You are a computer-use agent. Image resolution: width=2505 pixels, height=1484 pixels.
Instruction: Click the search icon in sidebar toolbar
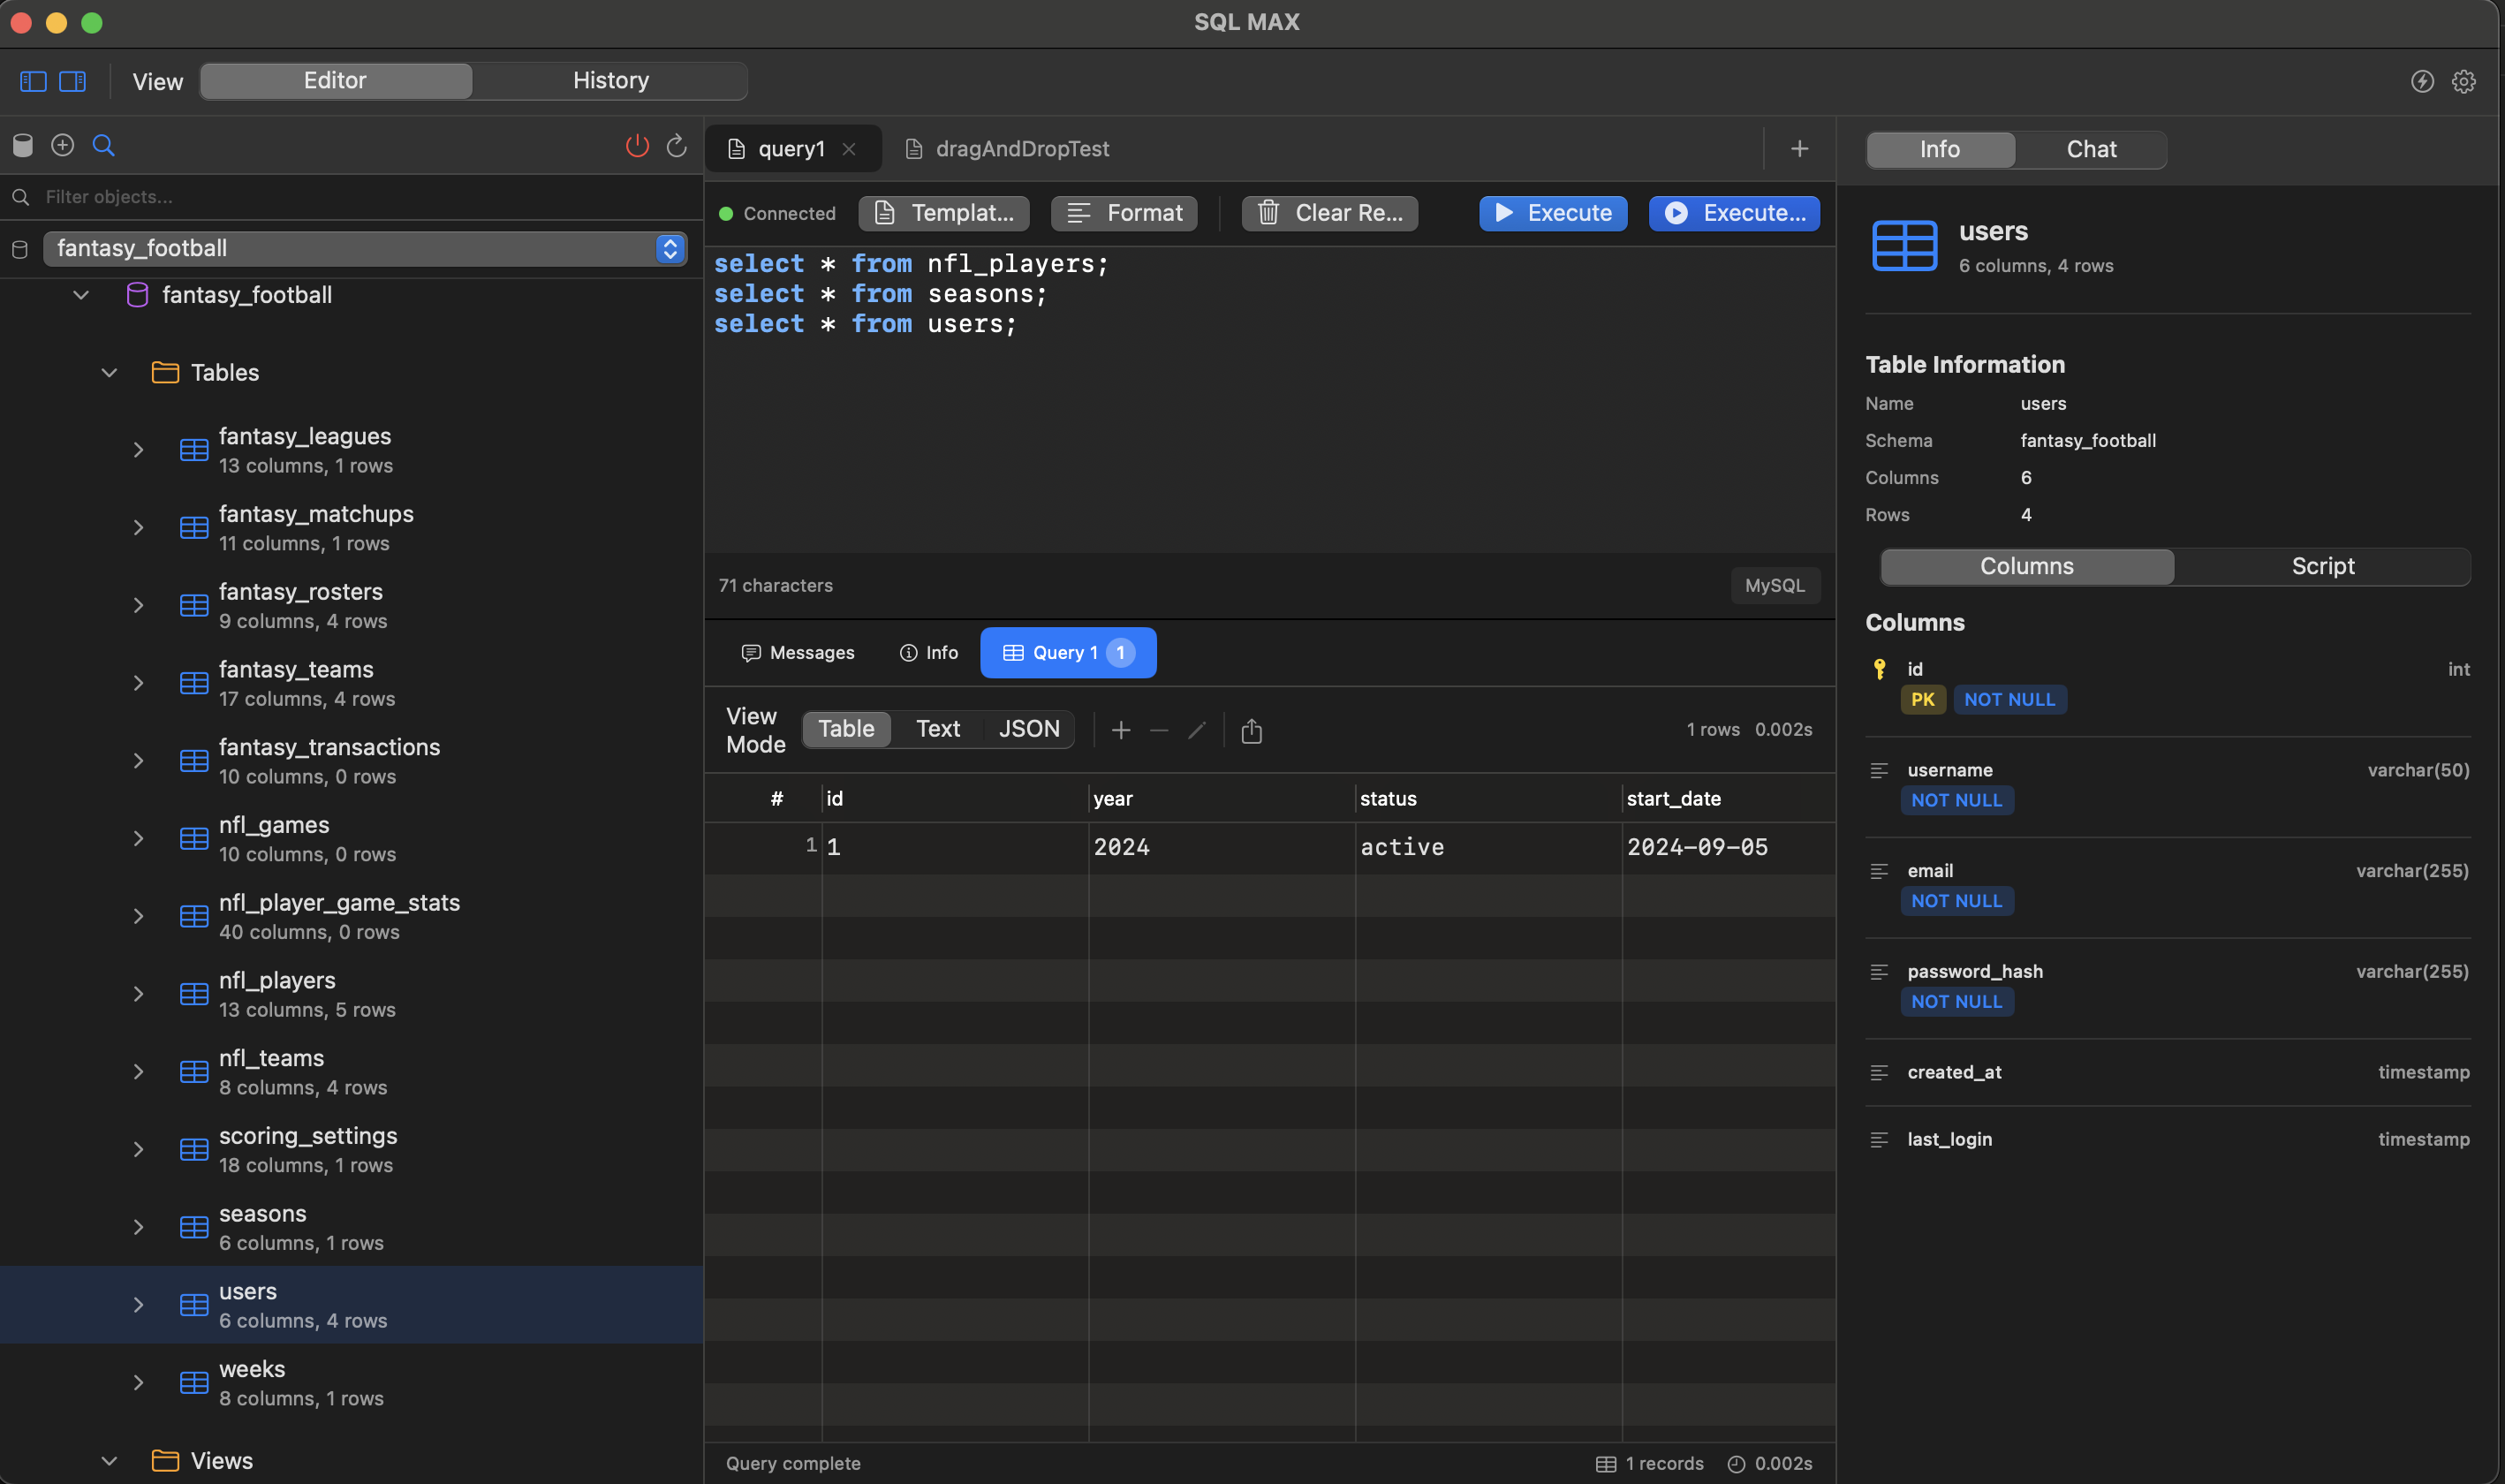pyautogui.click(x=104, y=145)
